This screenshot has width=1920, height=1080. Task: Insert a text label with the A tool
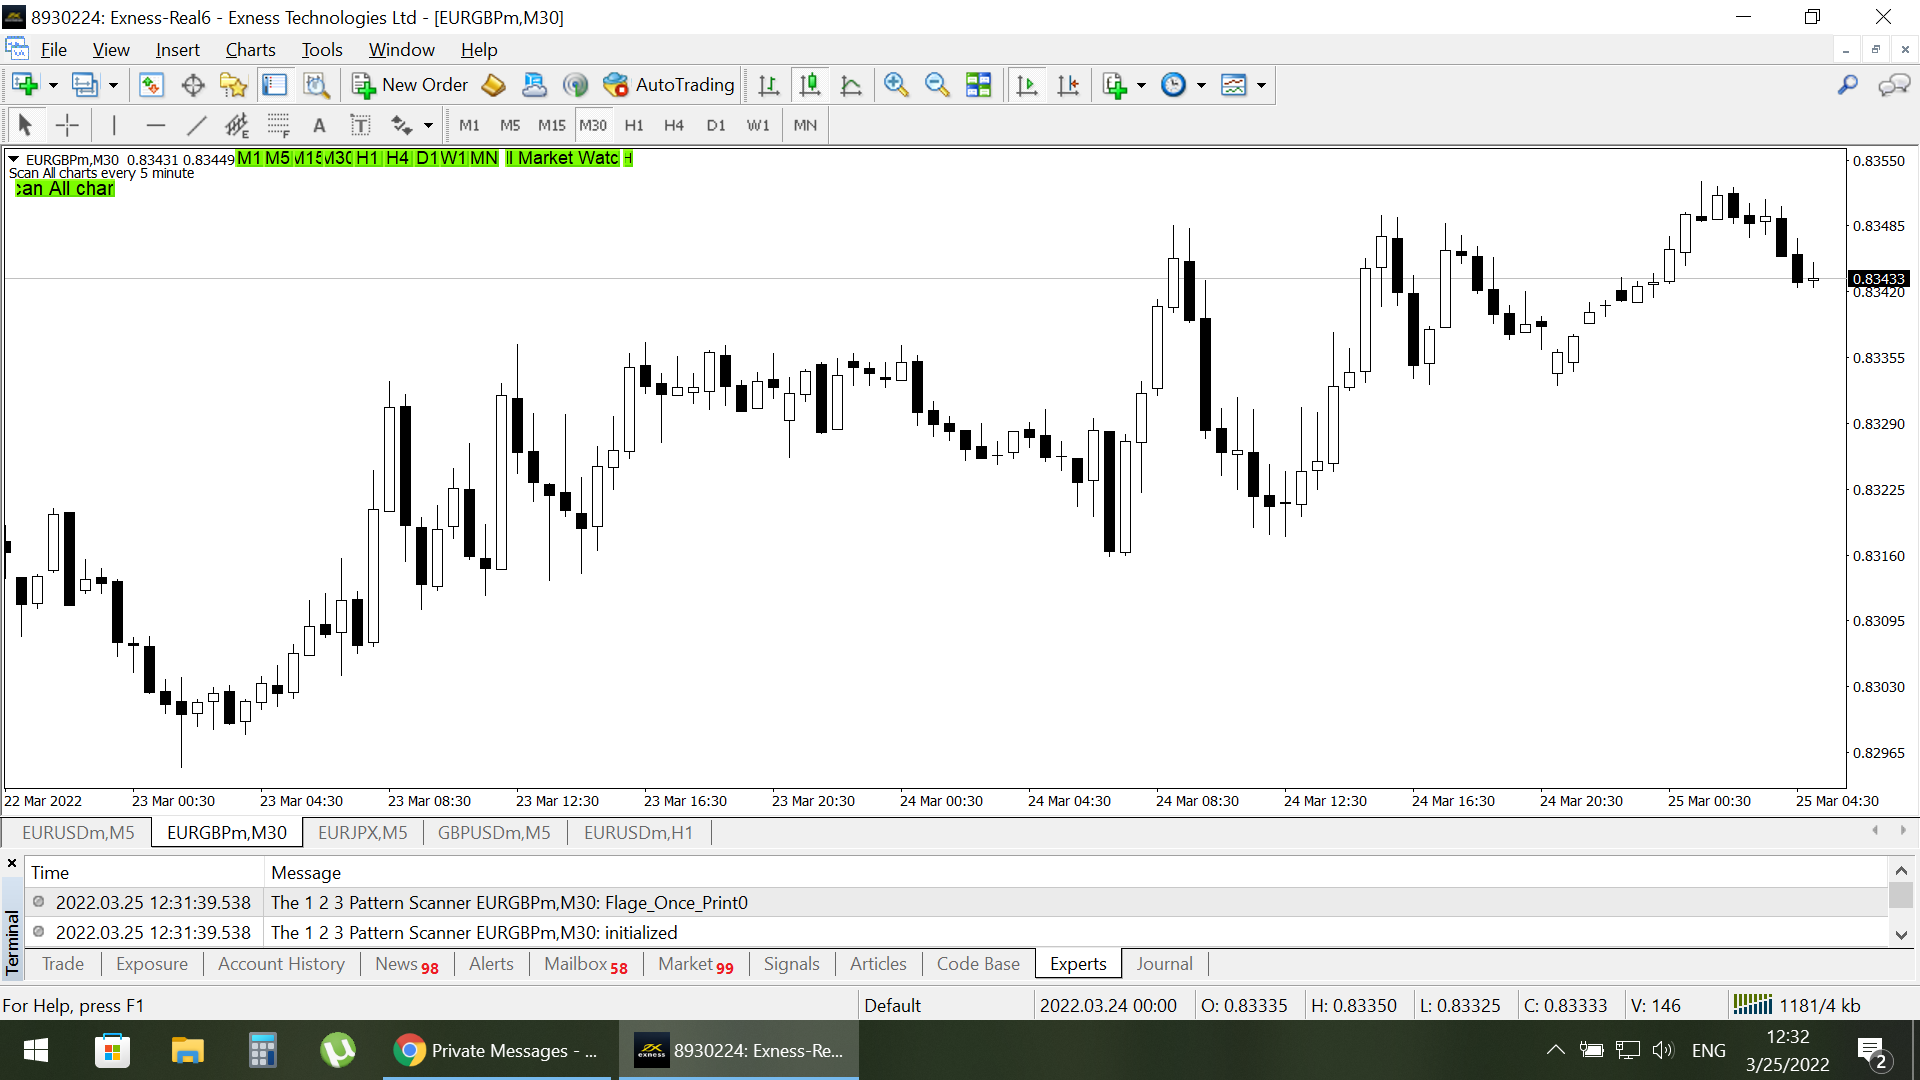319,125
